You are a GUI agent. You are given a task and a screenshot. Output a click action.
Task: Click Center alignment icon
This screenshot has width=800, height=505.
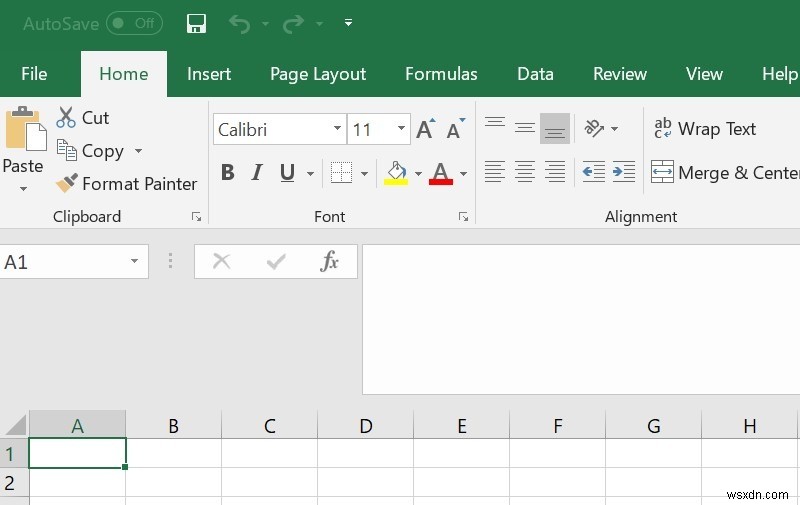[x=524, y=172]
